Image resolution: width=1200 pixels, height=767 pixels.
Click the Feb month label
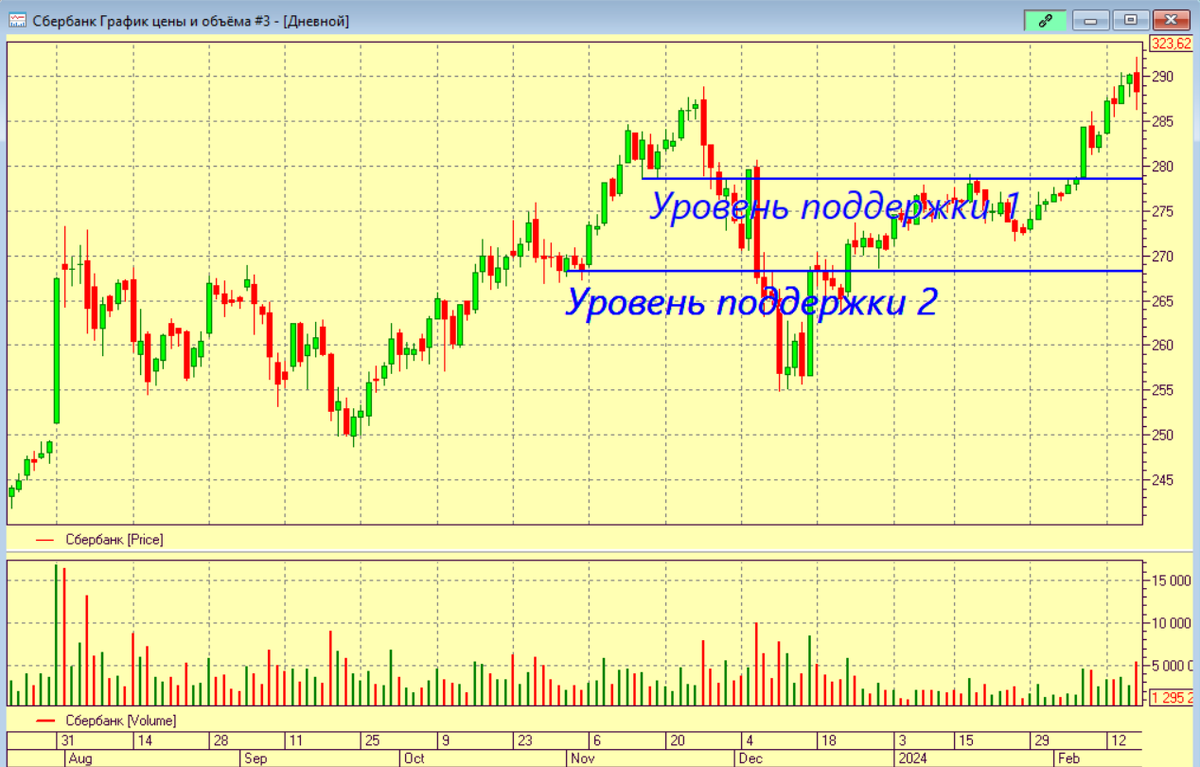tap(1069, 758)
